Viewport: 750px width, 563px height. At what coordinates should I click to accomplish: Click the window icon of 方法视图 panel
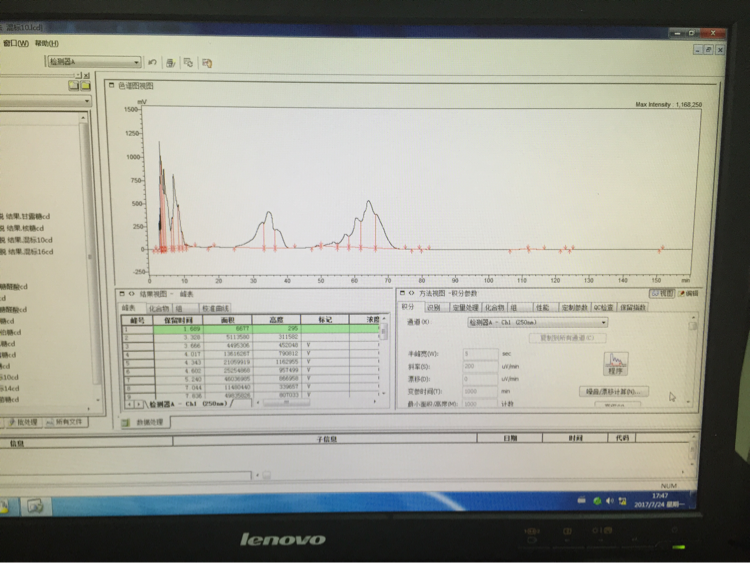[x=402, y=293]
